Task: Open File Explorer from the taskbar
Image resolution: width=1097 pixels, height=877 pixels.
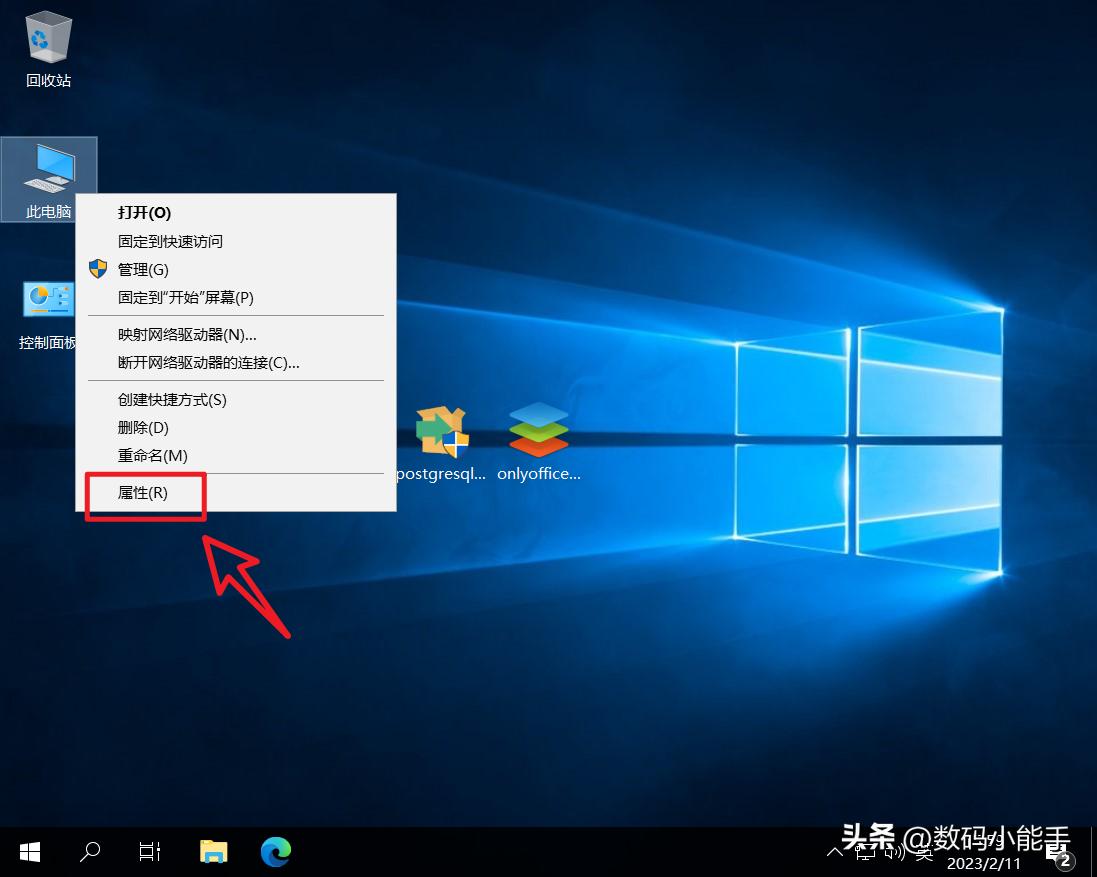Action: click(x=213, y=851)
